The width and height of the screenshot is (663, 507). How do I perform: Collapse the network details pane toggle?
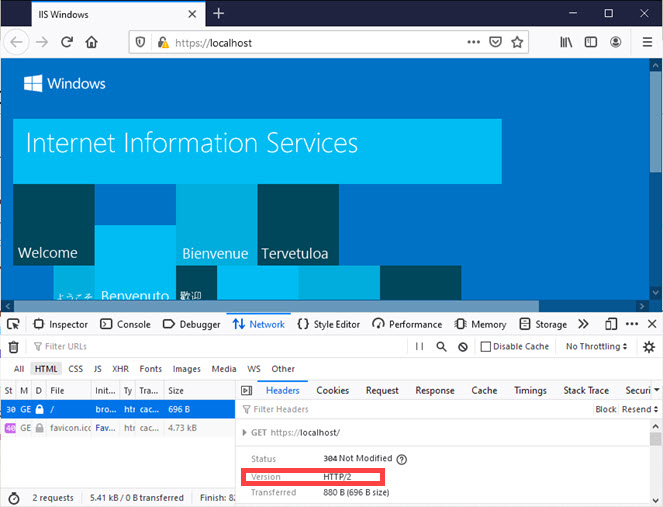coord(246,391)
